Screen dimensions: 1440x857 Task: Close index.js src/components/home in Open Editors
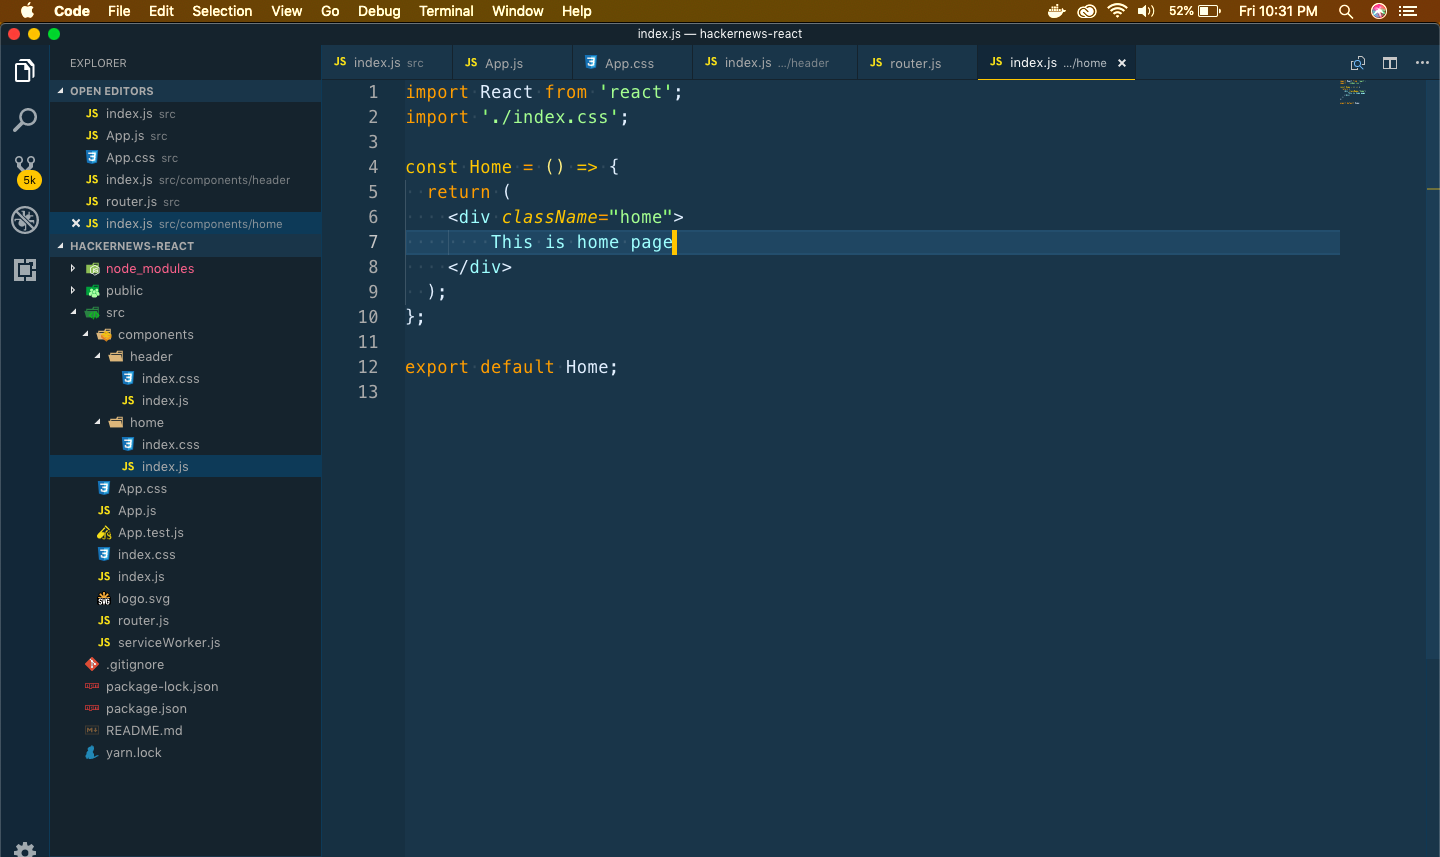[76, 223]
